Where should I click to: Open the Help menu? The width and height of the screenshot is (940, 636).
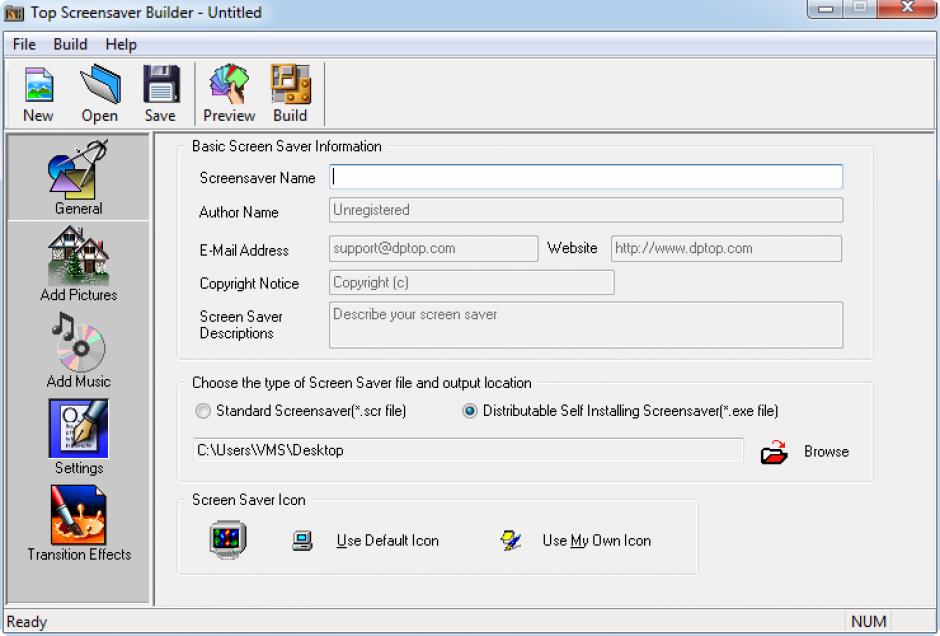[121, 44]
